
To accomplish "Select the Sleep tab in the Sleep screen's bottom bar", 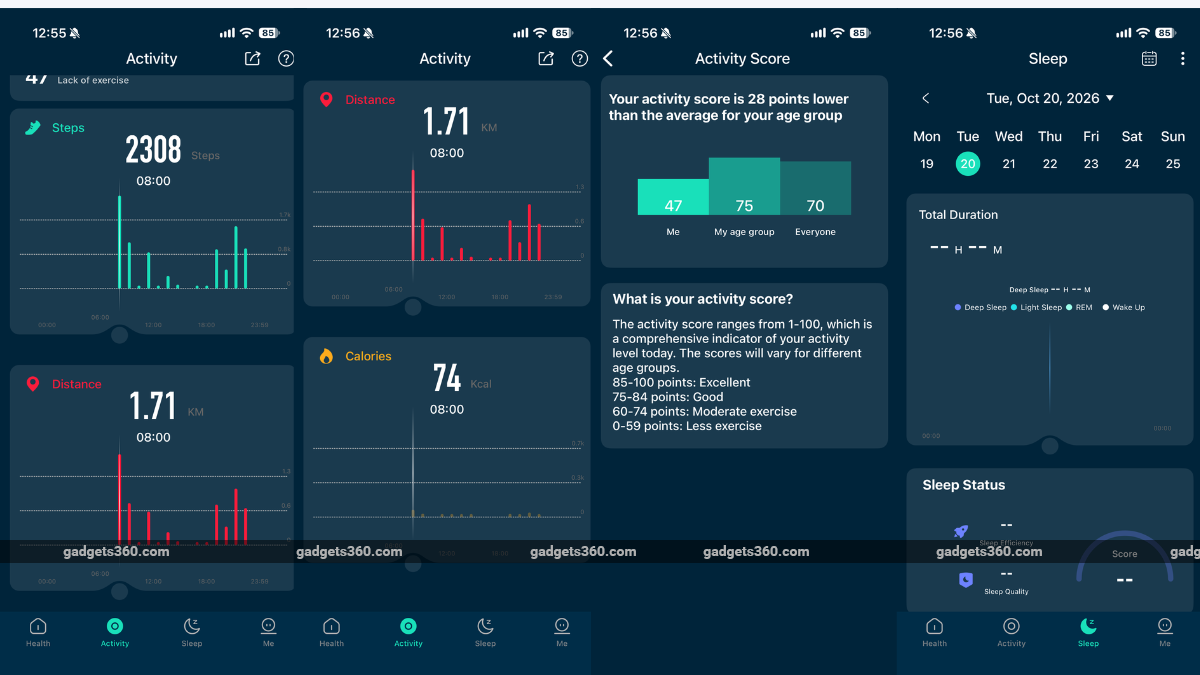I will coord(1088,632).
